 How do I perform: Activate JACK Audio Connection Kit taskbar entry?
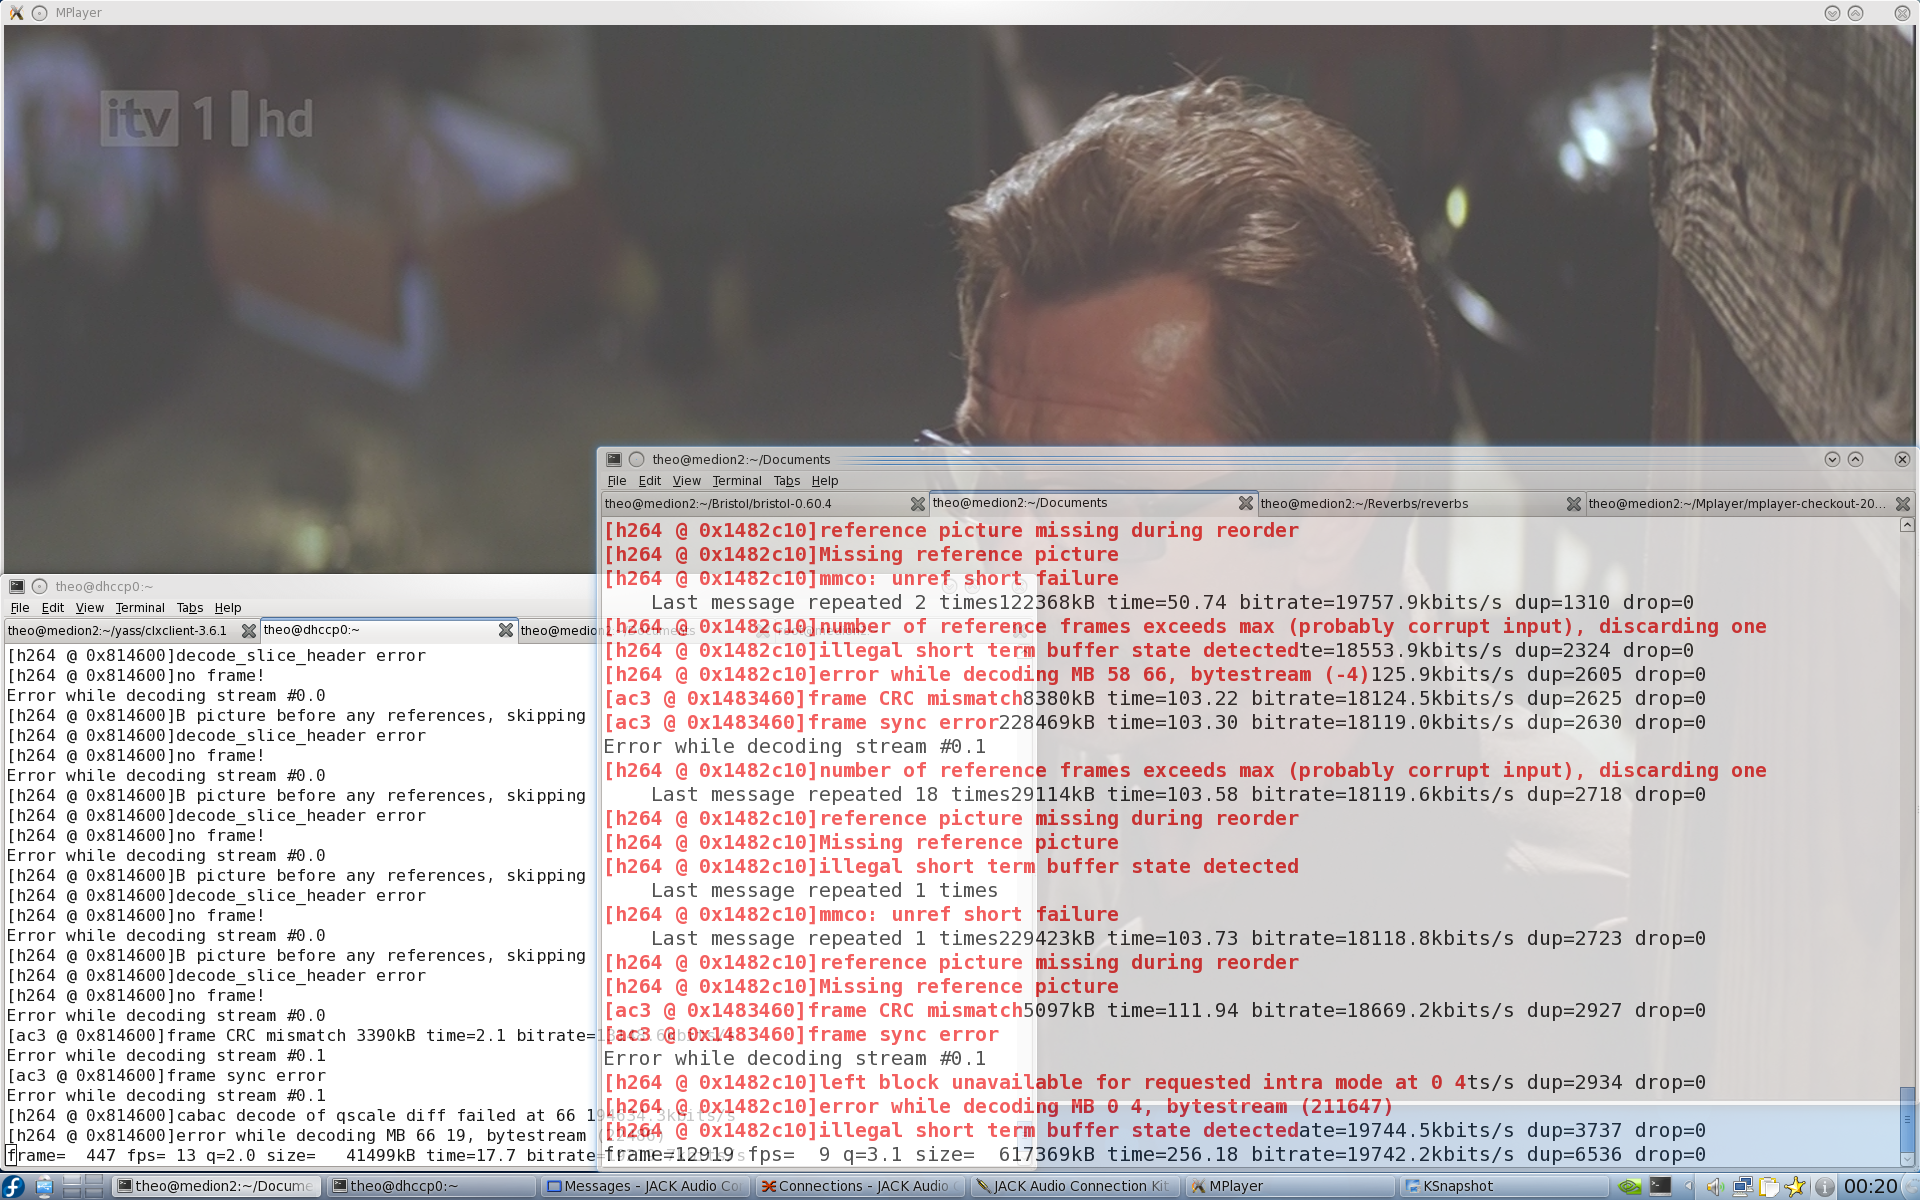(1076, 1186)
